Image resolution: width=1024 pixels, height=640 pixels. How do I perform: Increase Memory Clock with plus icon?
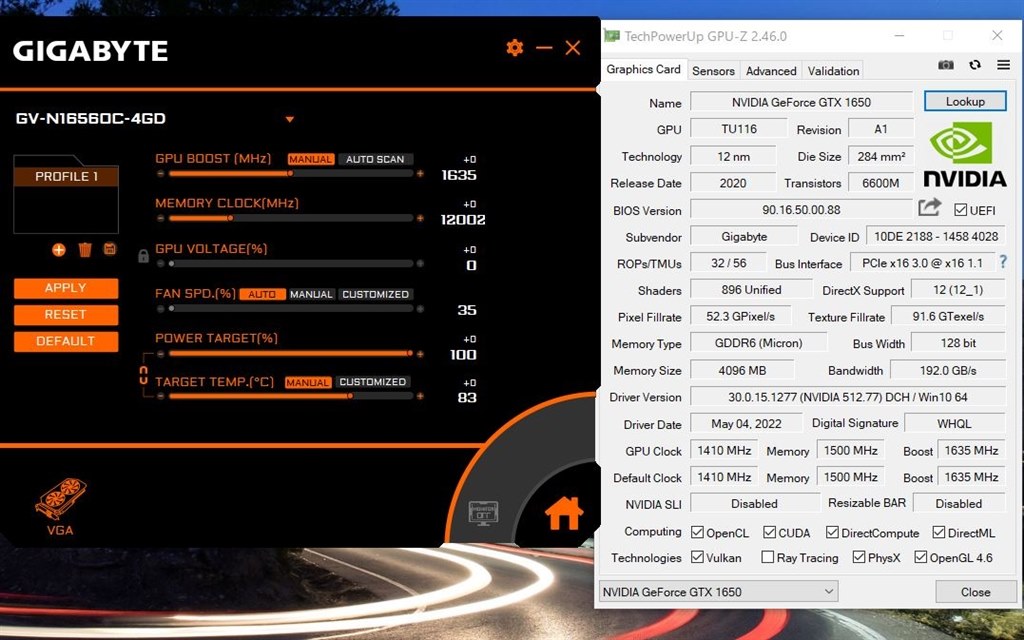point(420,218)
